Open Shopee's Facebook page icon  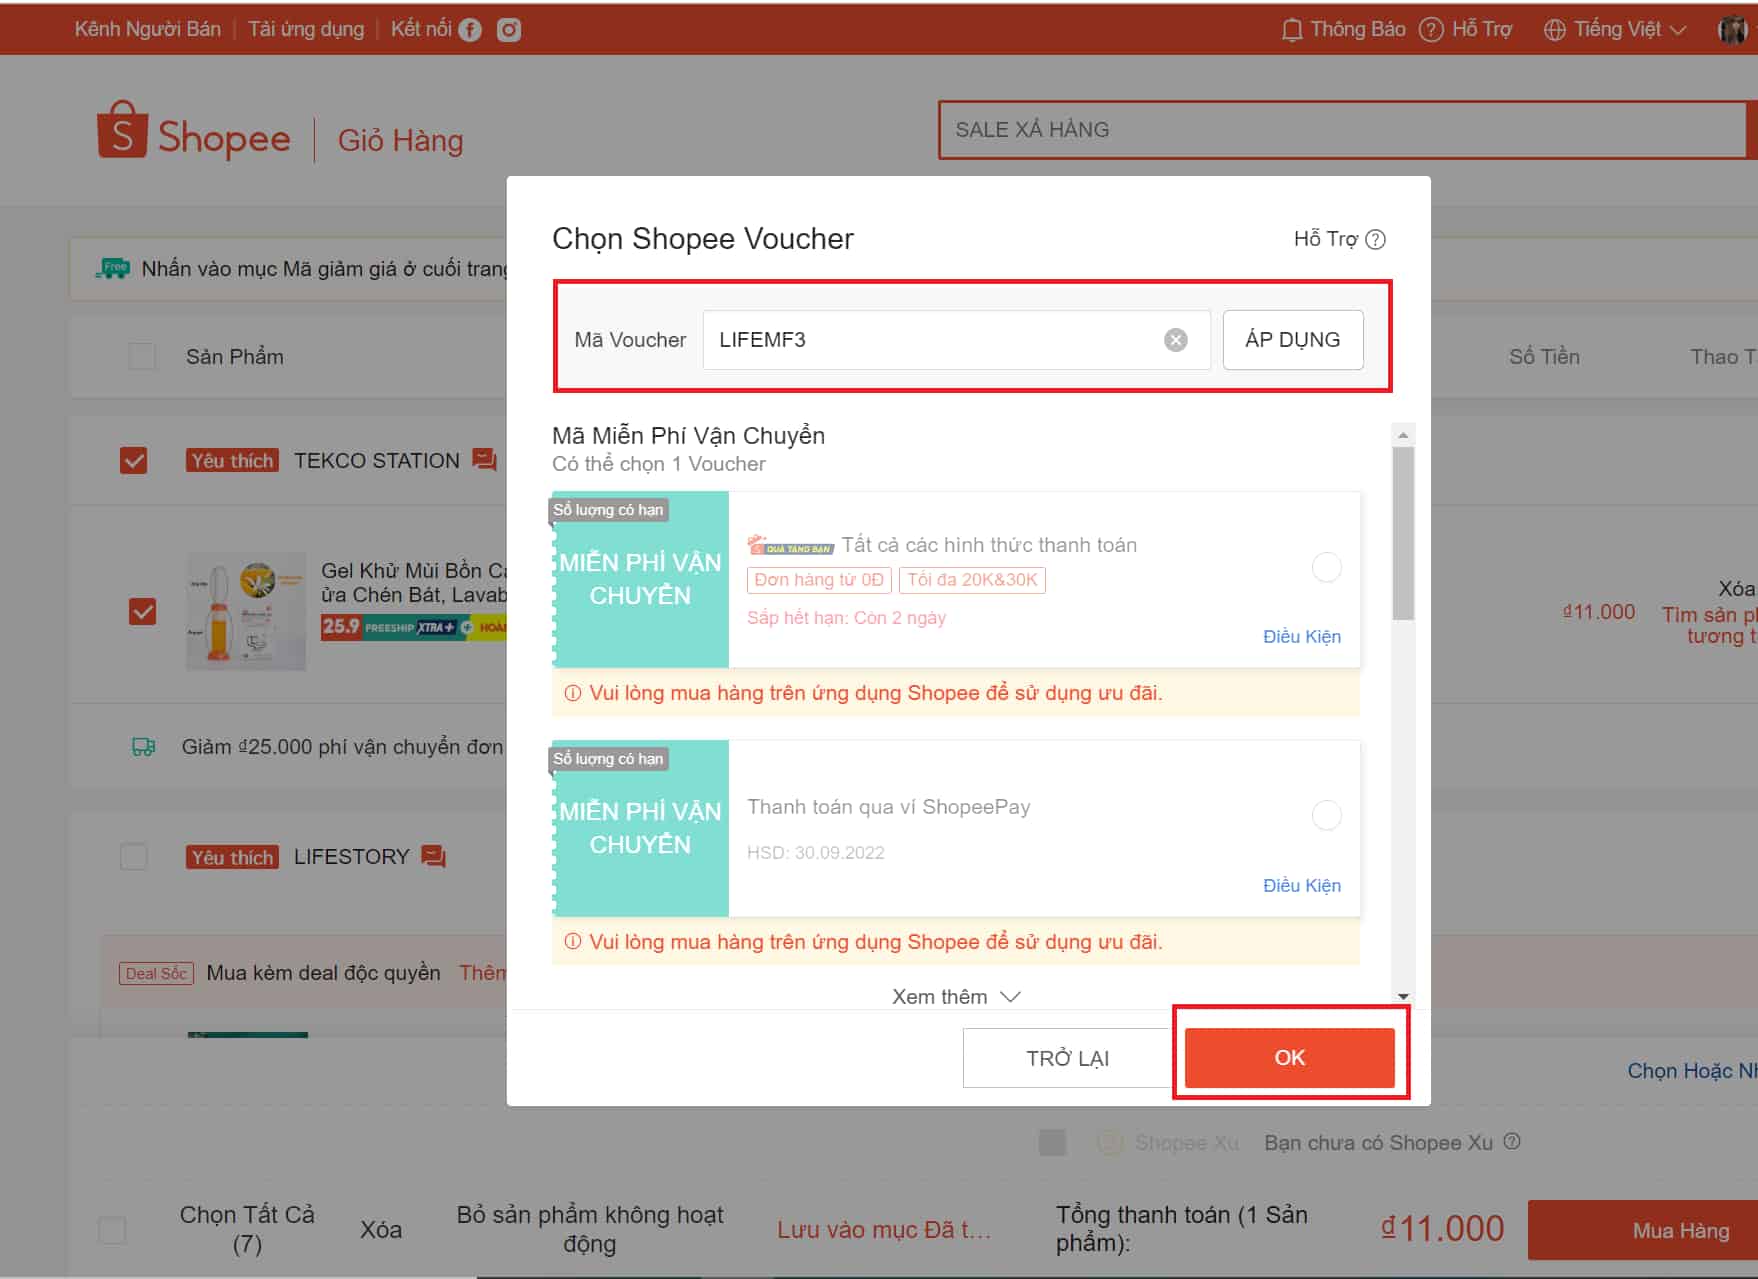[x=470, y=30]
